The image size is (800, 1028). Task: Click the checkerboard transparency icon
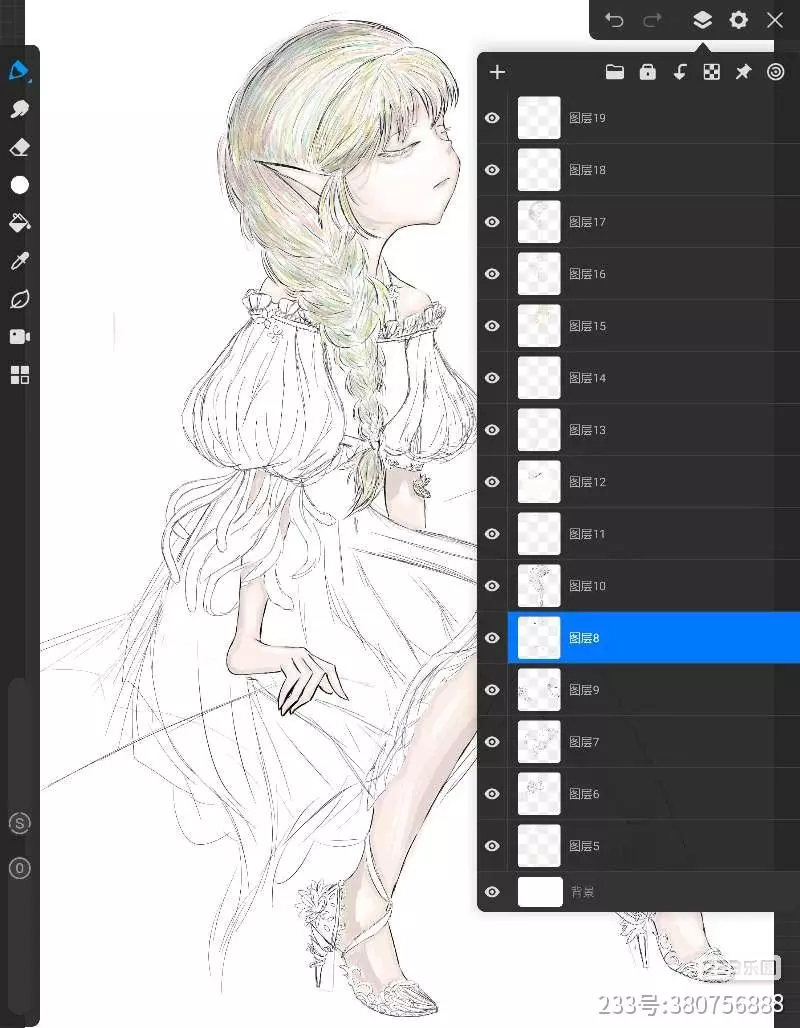coord(711,72)
